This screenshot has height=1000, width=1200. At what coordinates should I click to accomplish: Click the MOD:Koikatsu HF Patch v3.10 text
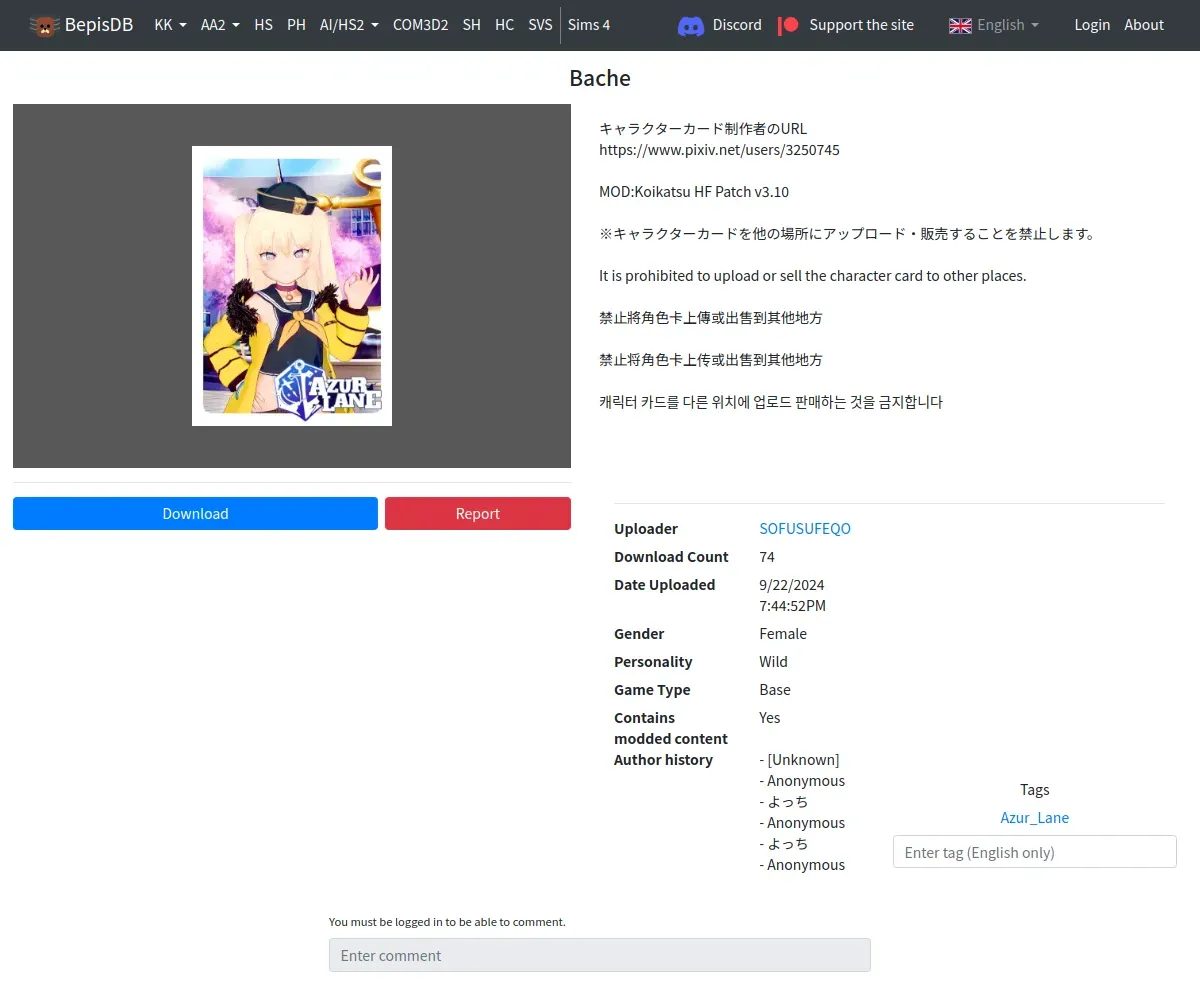pyautogui.click(x=694, y=191)
